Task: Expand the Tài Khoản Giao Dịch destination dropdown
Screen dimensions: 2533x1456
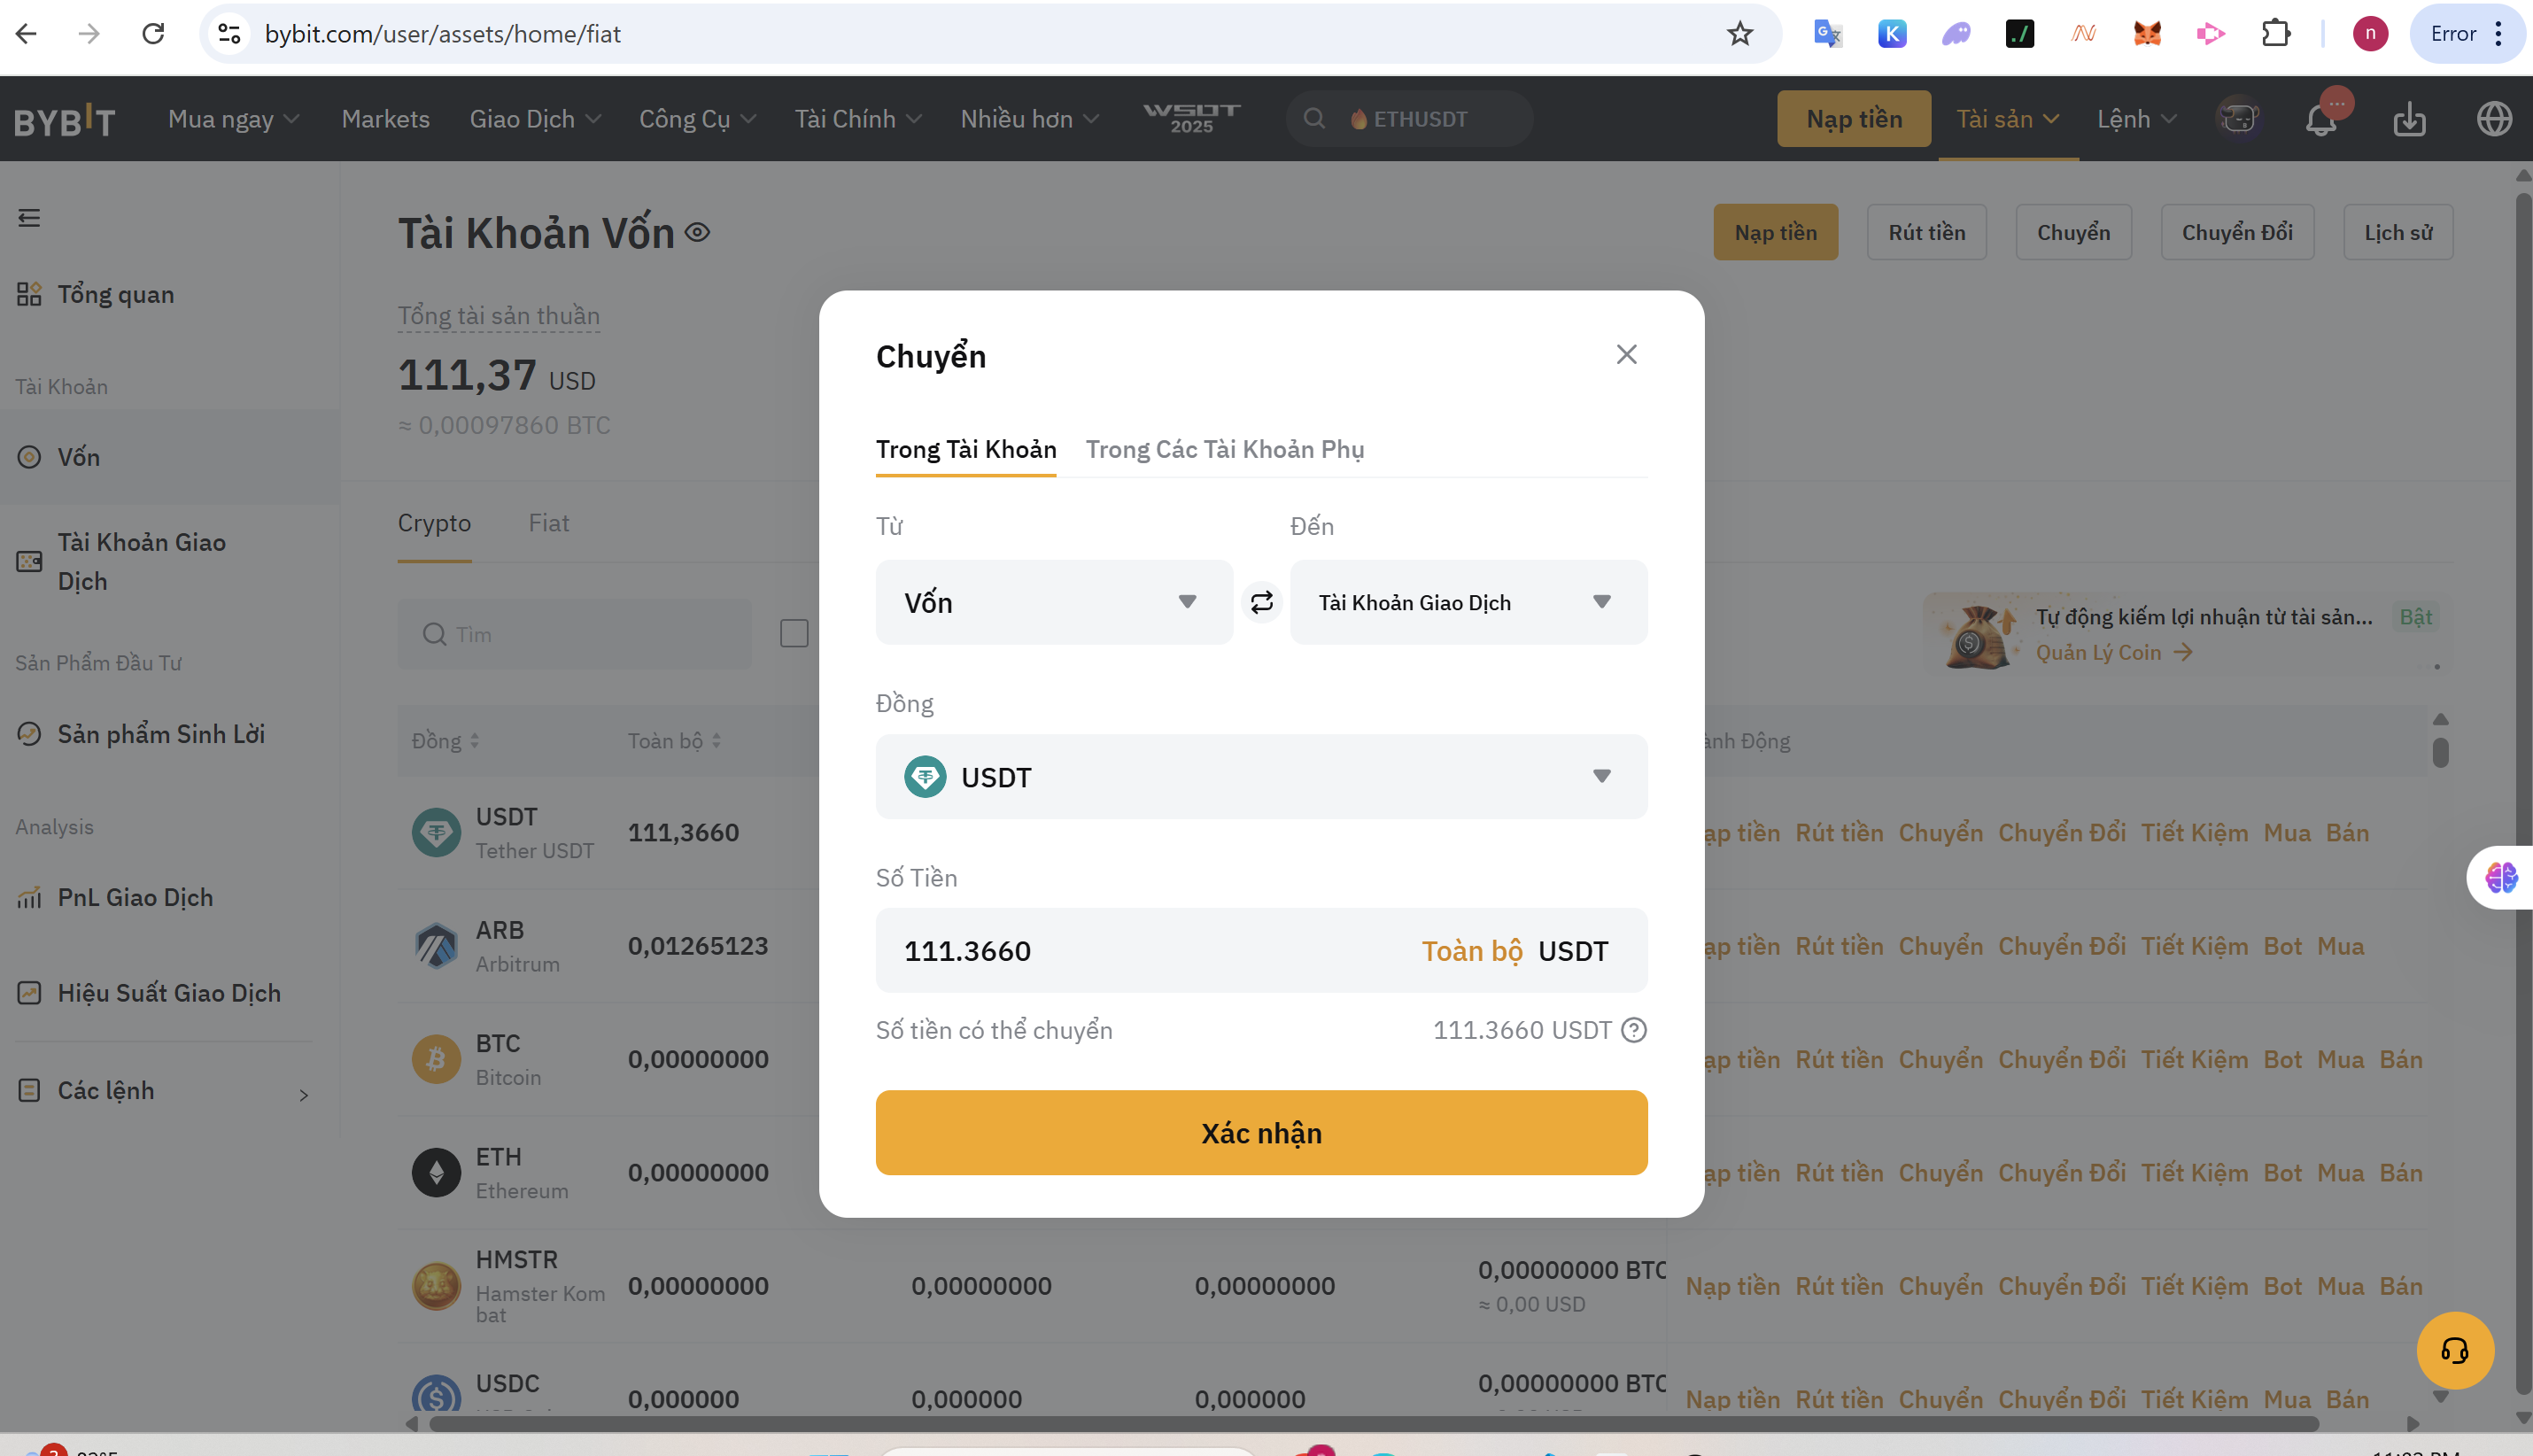Action: pyautogui.click(x=1467, y=602)
